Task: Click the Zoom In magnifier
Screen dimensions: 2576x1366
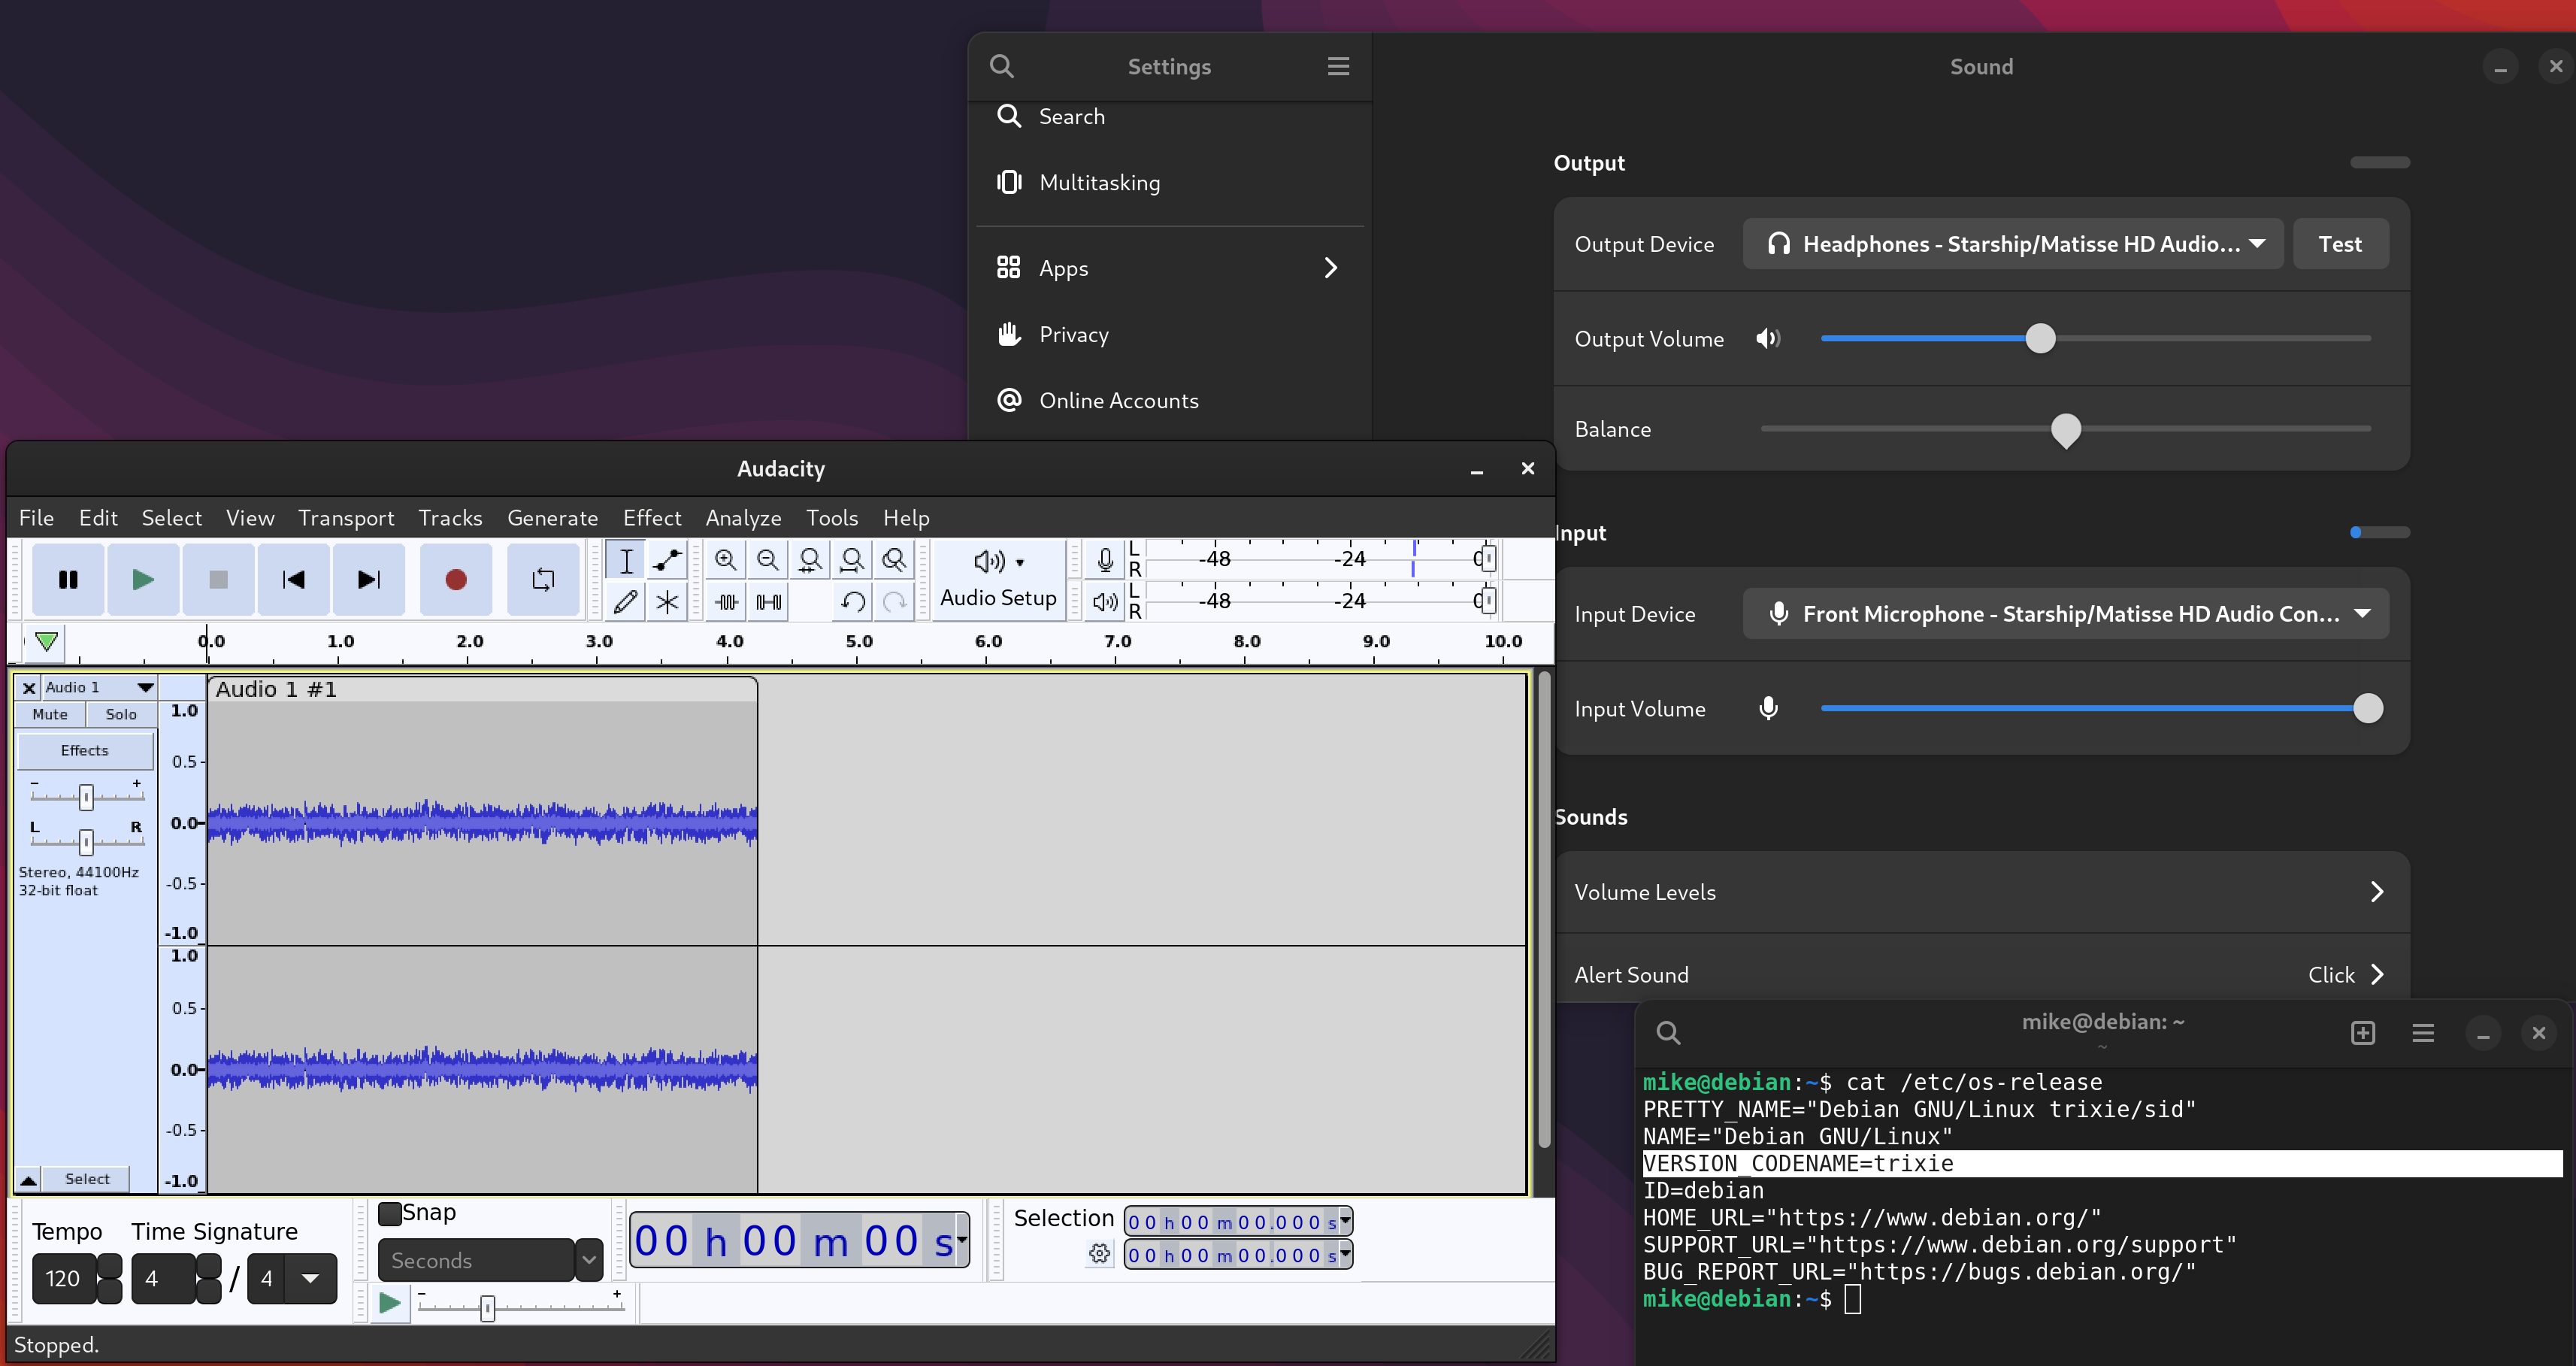Action: [726, 561]
